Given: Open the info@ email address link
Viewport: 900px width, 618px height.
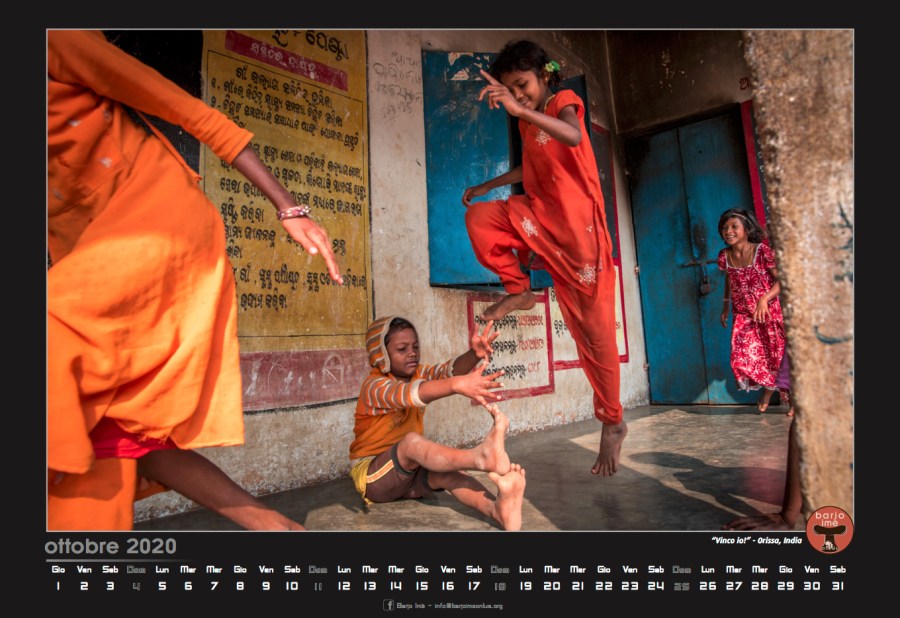Looking at the screenshot, I should tap(468, 606).
